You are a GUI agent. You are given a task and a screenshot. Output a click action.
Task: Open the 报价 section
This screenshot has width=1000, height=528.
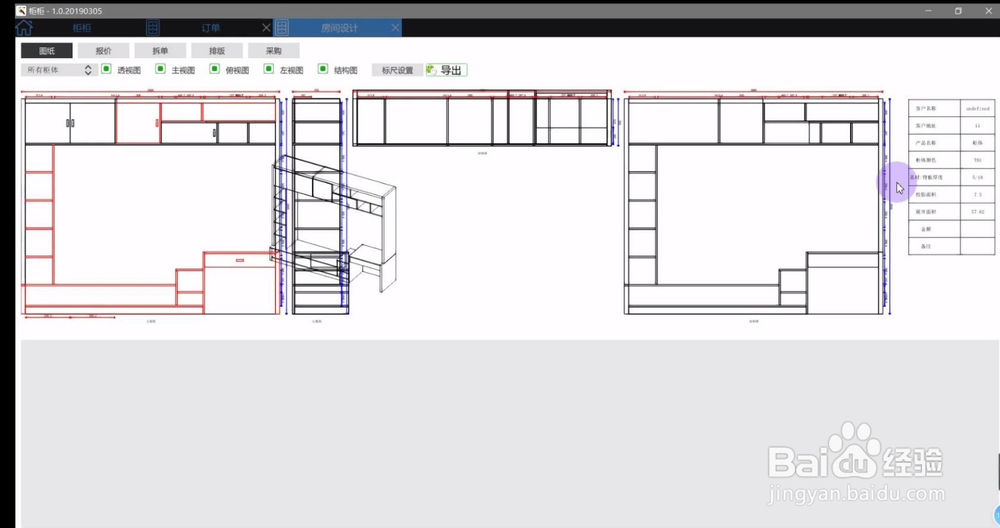pos(103,51)
